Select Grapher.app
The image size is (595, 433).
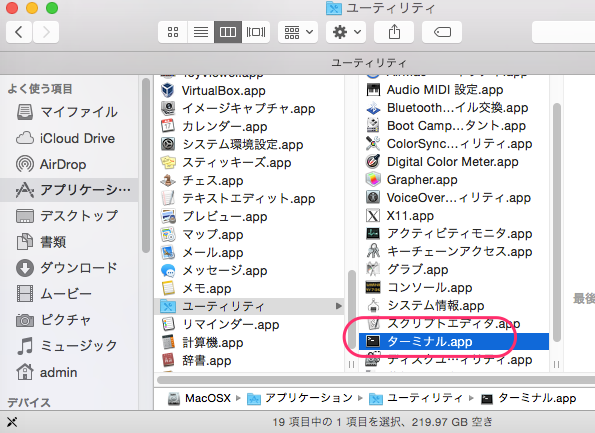[x=454, y=180]
